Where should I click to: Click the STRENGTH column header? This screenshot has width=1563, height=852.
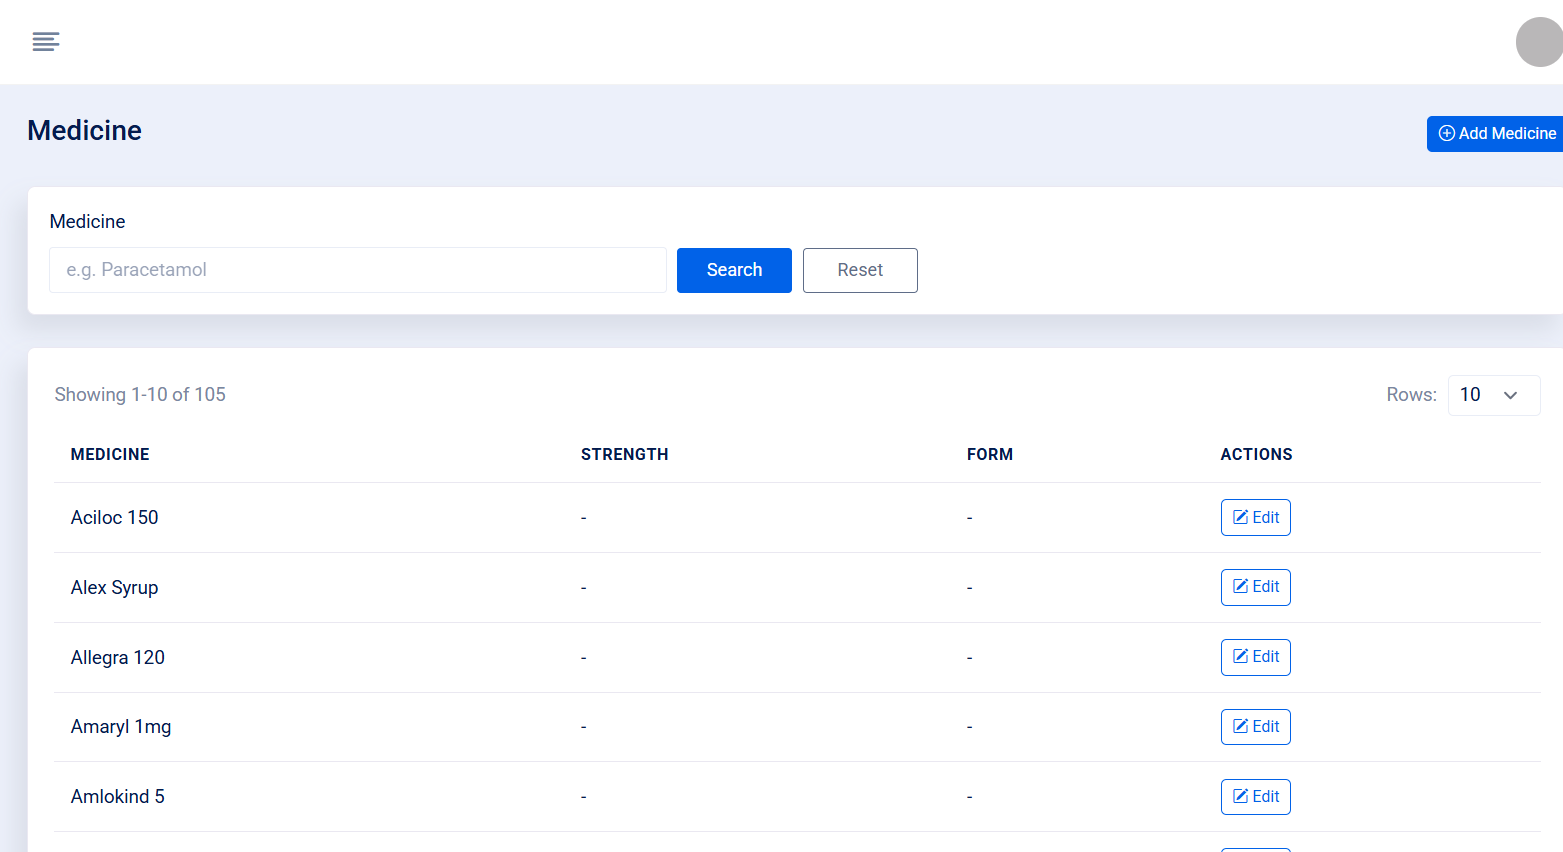(624, 454)
